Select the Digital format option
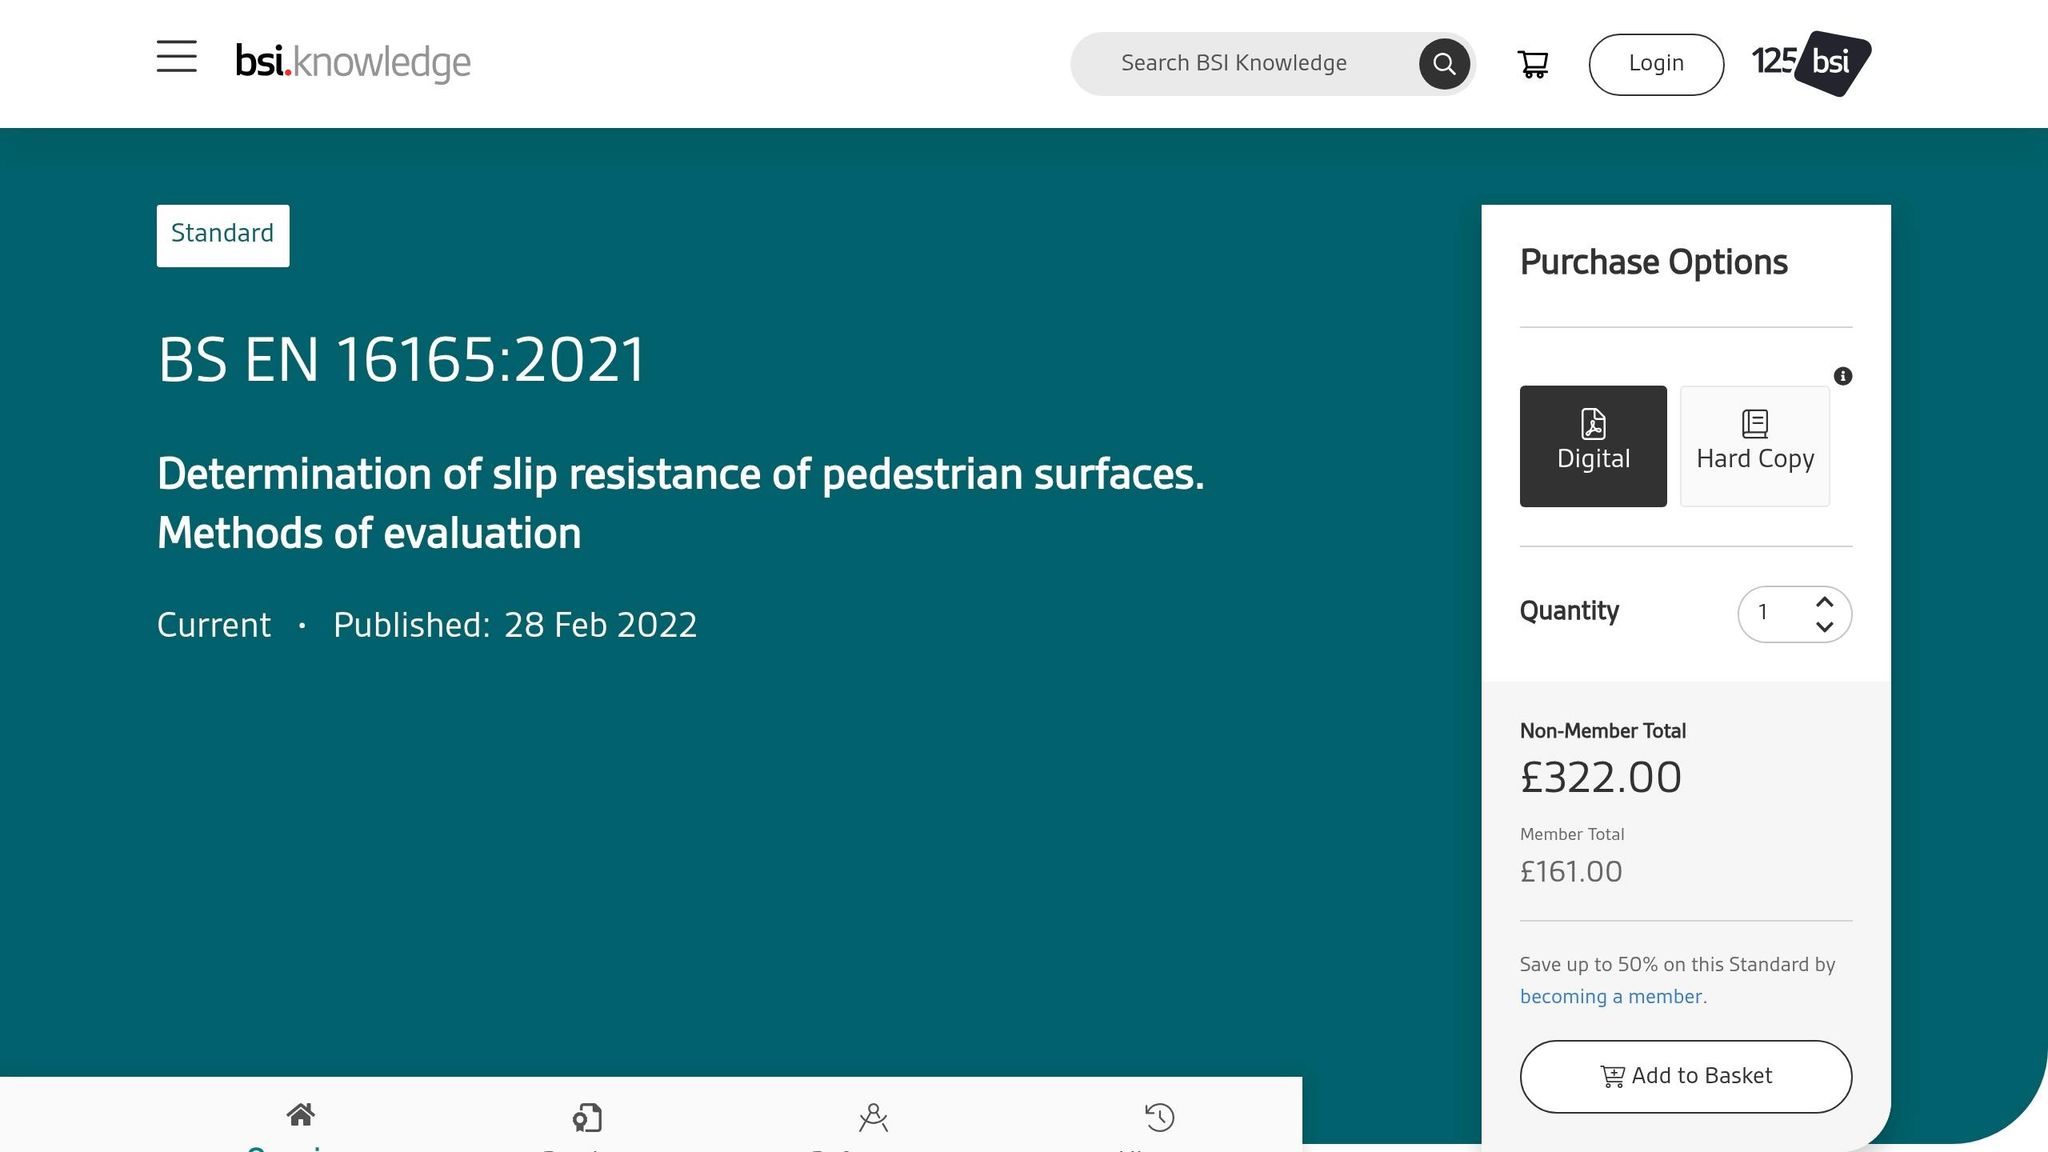This screenshot has width=2048, height=1152. click(x=1593, y=446)
